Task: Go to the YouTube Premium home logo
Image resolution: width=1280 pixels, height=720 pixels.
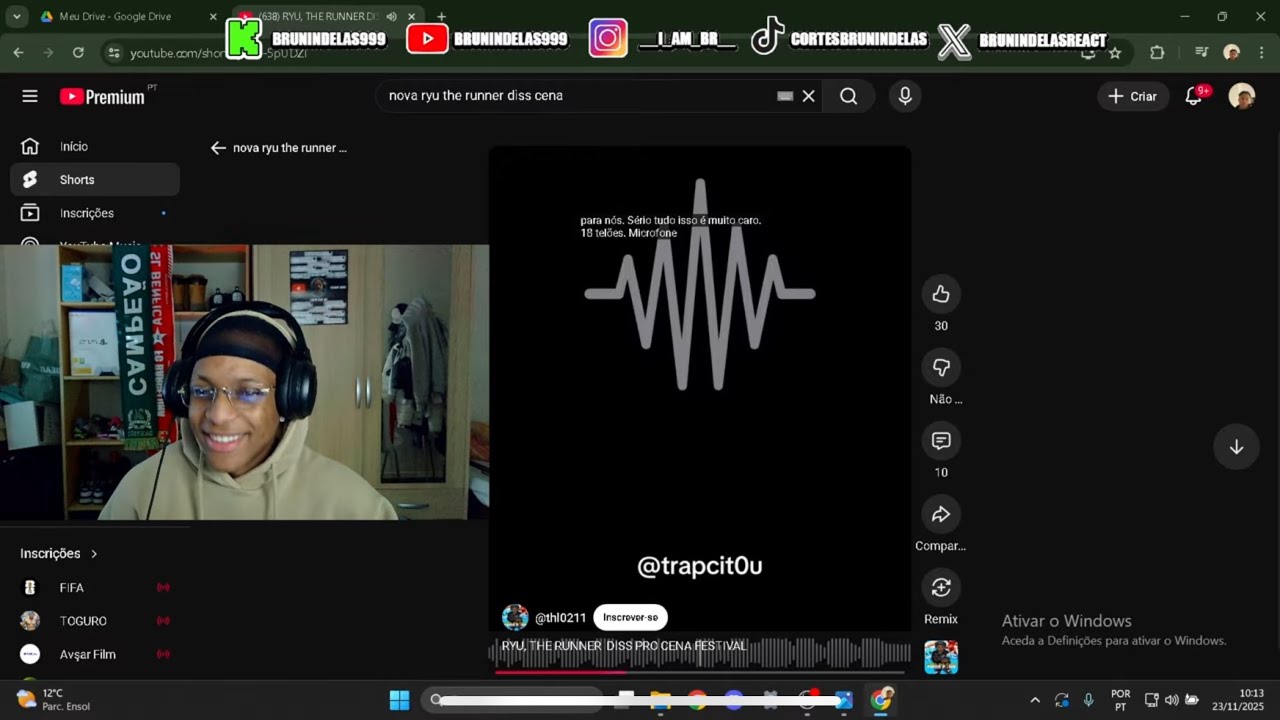Action: point(102,97)
